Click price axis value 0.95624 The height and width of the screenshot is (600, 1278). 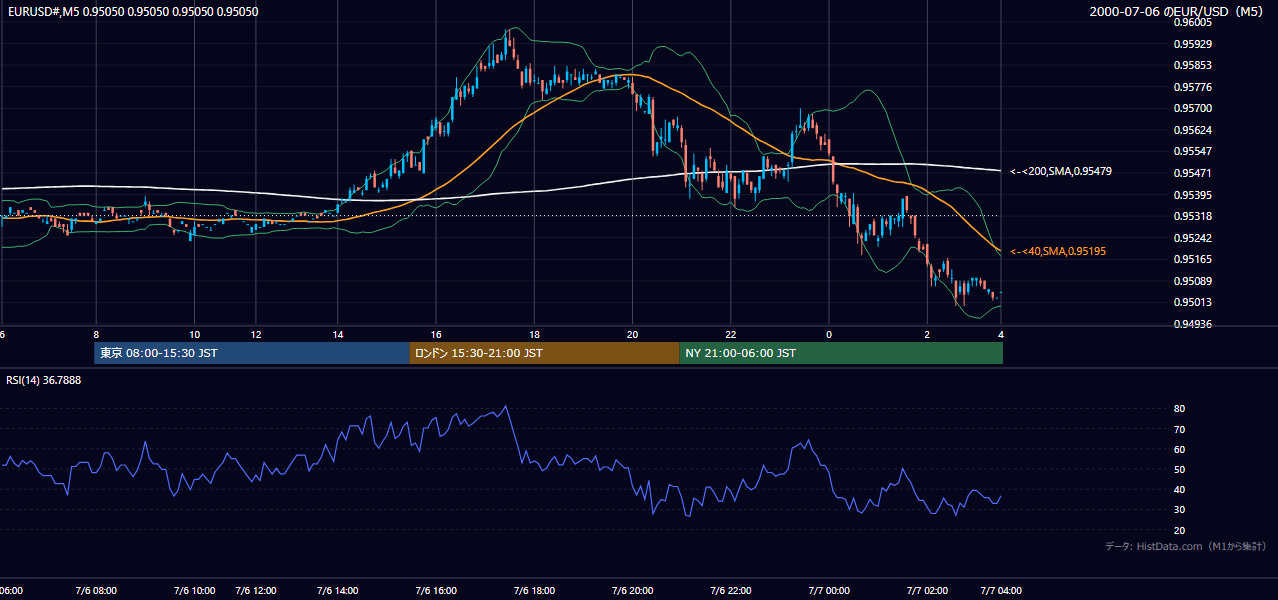click(1192, 130)
